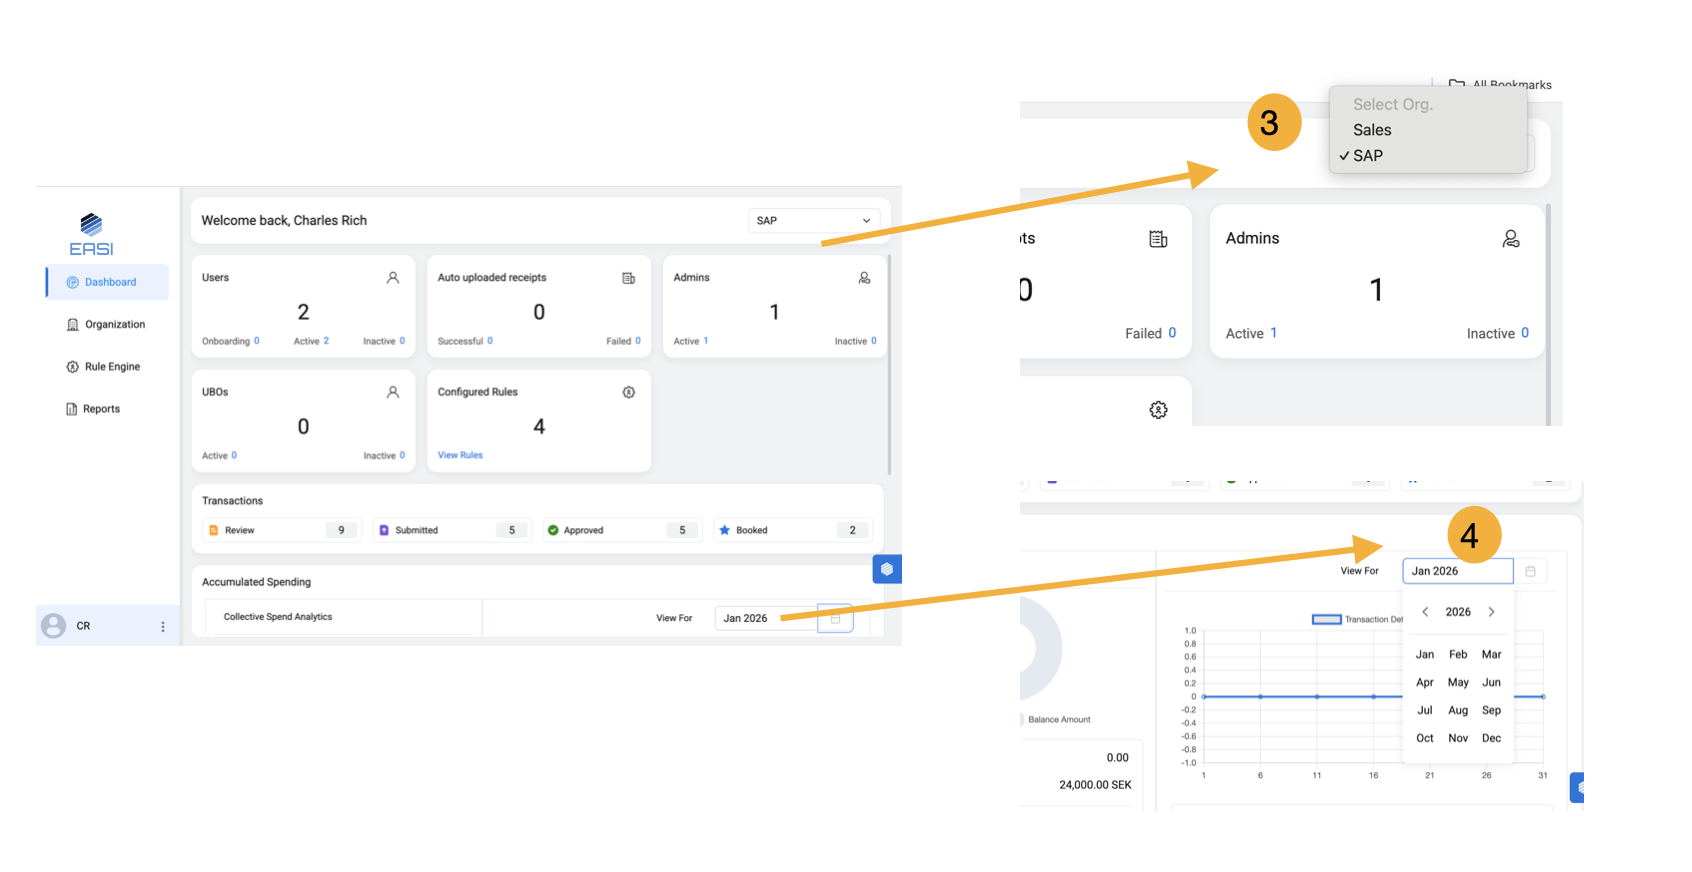This screenshot has width=1692, height=872.
Task: Click the CR user avatar icon
Action: tap(54, 626)
